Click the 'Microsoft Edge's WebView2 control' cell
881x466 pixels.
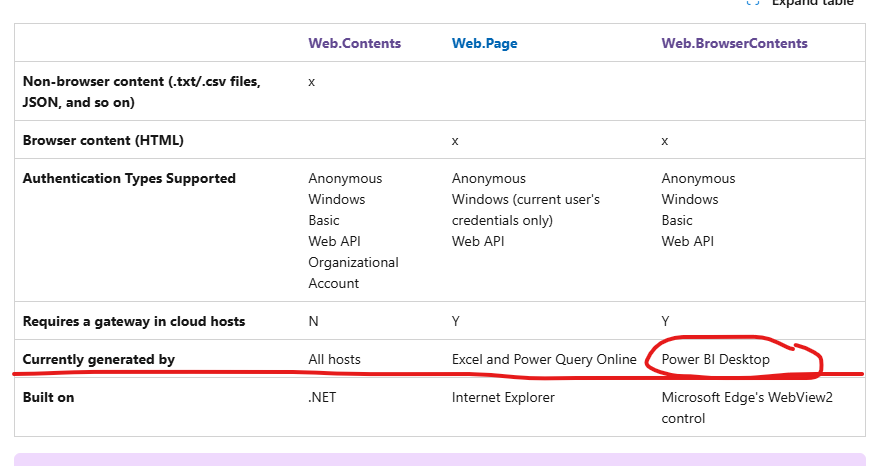click(747, 408)
